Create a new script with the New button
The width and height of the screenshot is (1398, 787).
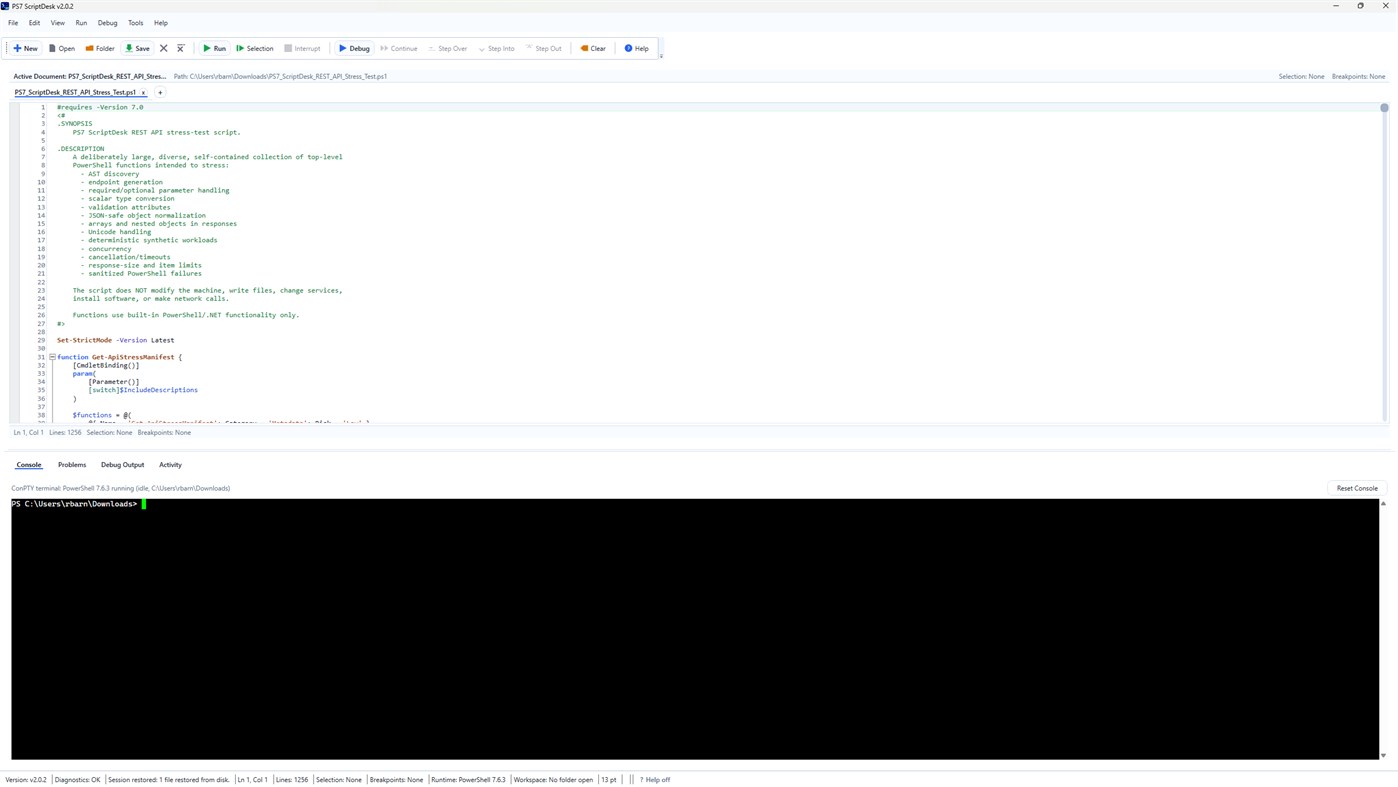[x=25, y=48]
